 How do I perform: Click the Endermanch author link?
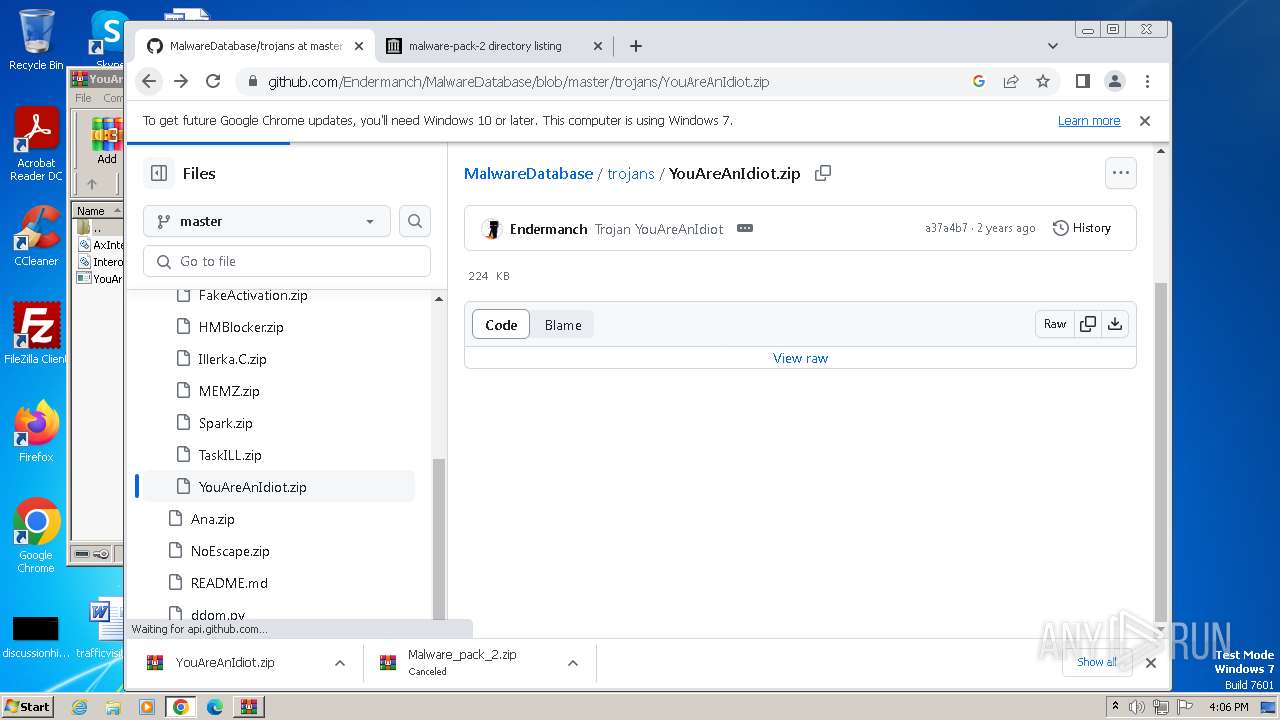point(548,229)
